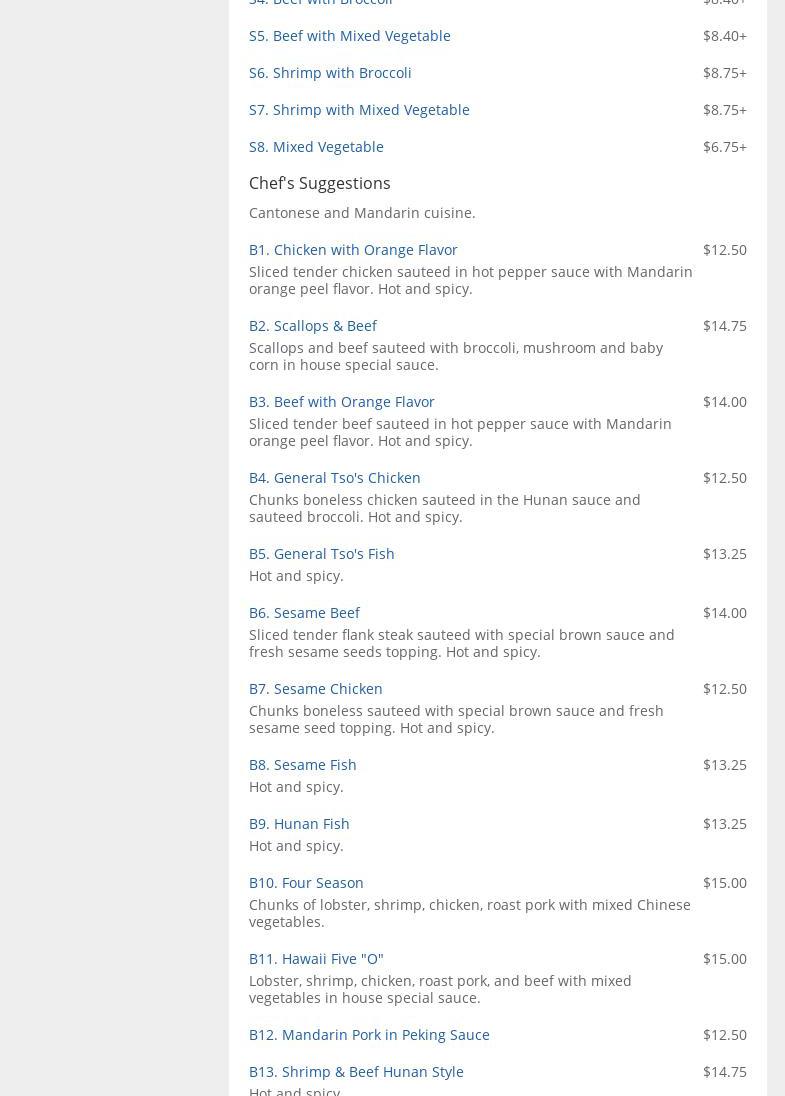
Task: Open B11. Hawaii Five "O"
Action: 316,959
